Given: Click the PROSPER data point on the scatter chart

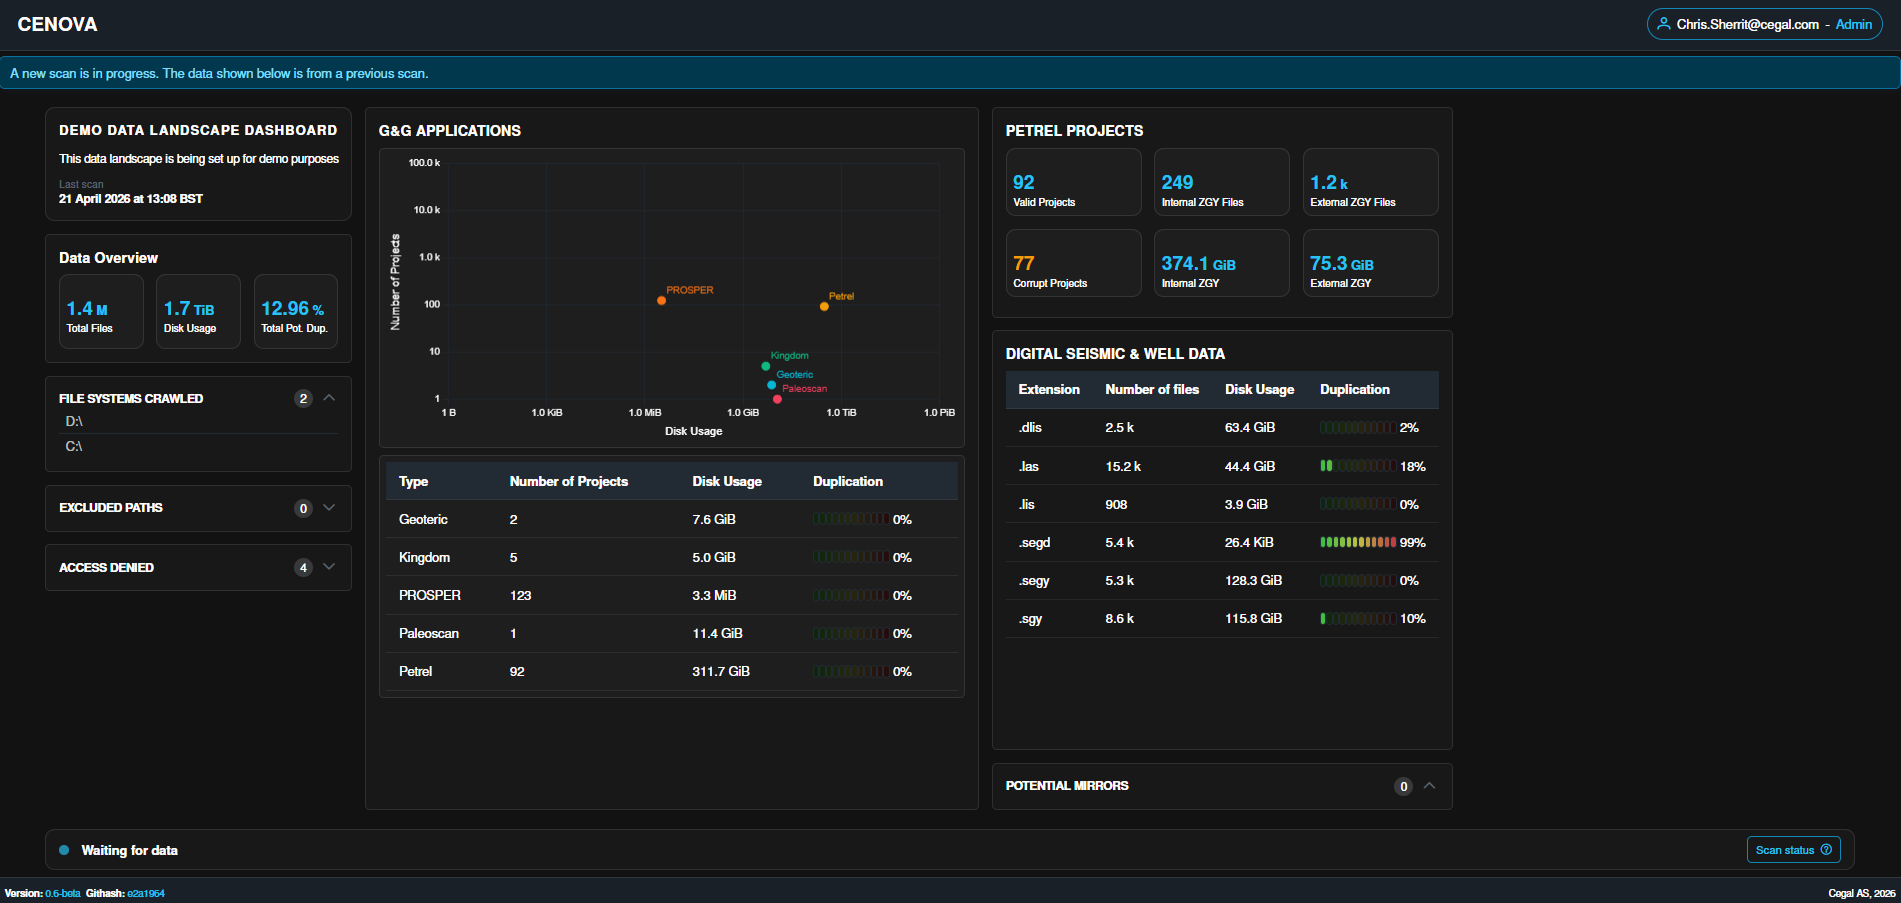Looking at the screenshot, I should [661, 300].
